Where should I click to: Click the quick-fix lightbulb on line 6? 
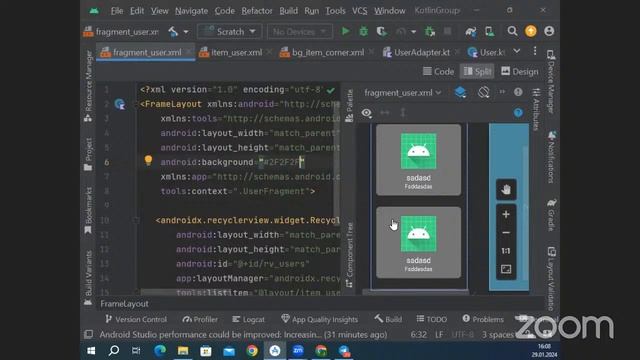click(x=148, y=160)
